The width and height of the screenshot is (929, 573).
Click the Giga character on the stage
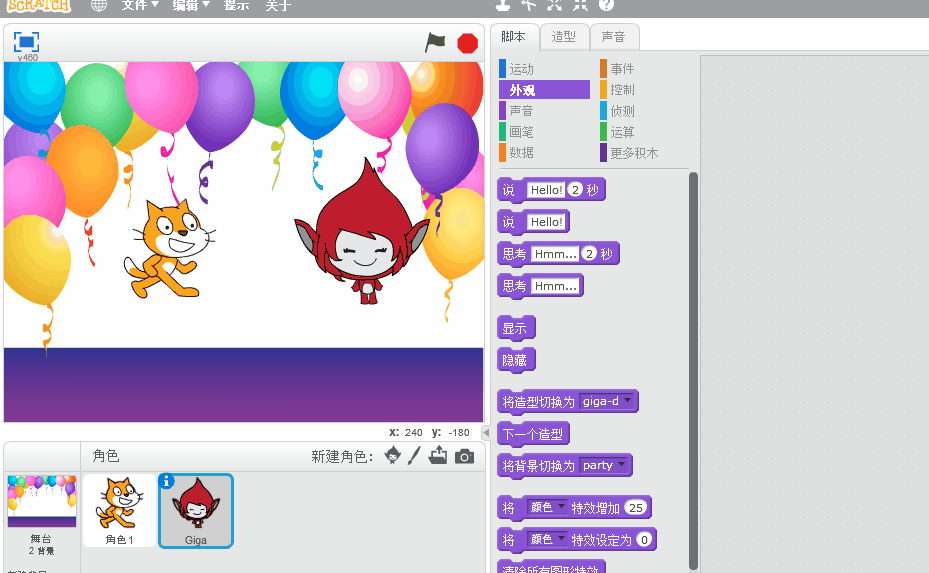[x=362, y=232]
